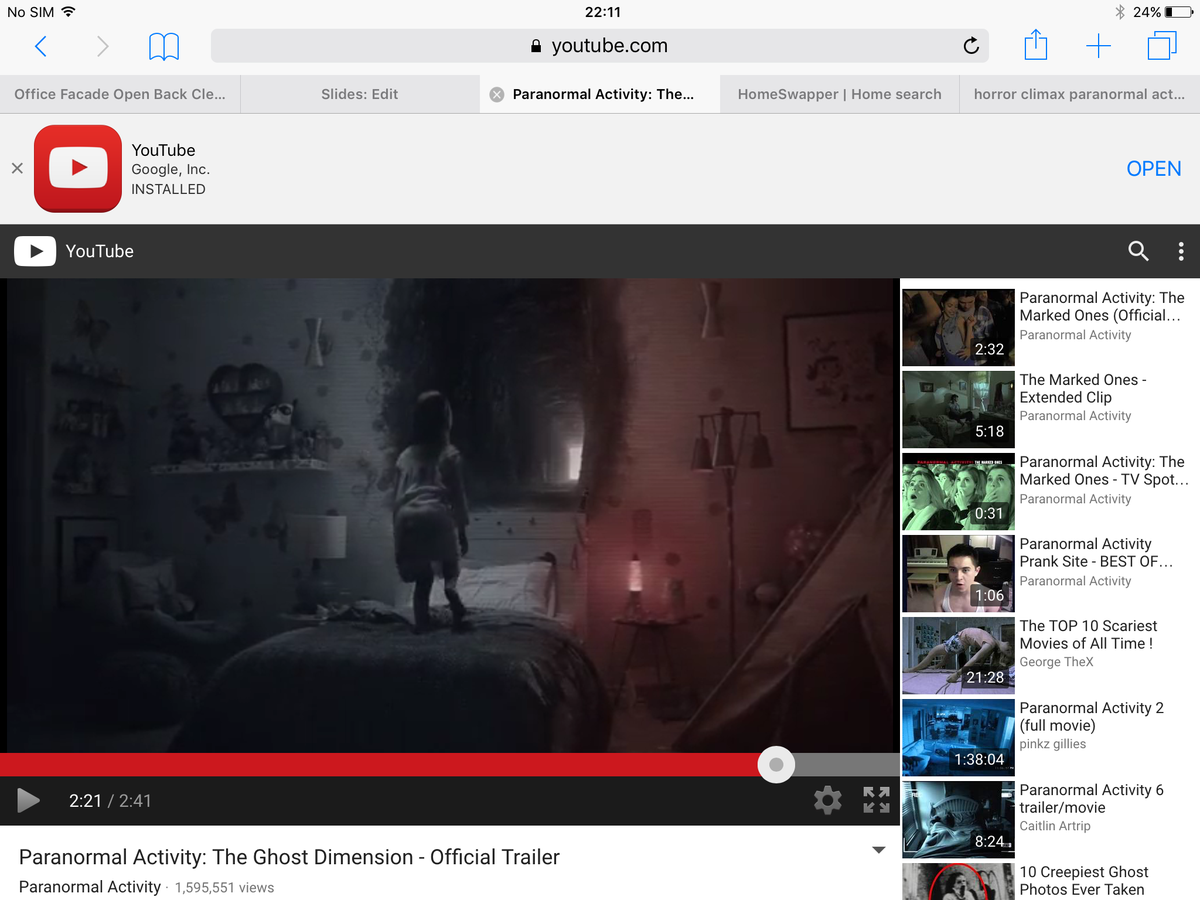The height and width of the screenshot is (900, 1200).
Task: Open the Safari share sheet icon
Action: click(x=1036, y=44)
